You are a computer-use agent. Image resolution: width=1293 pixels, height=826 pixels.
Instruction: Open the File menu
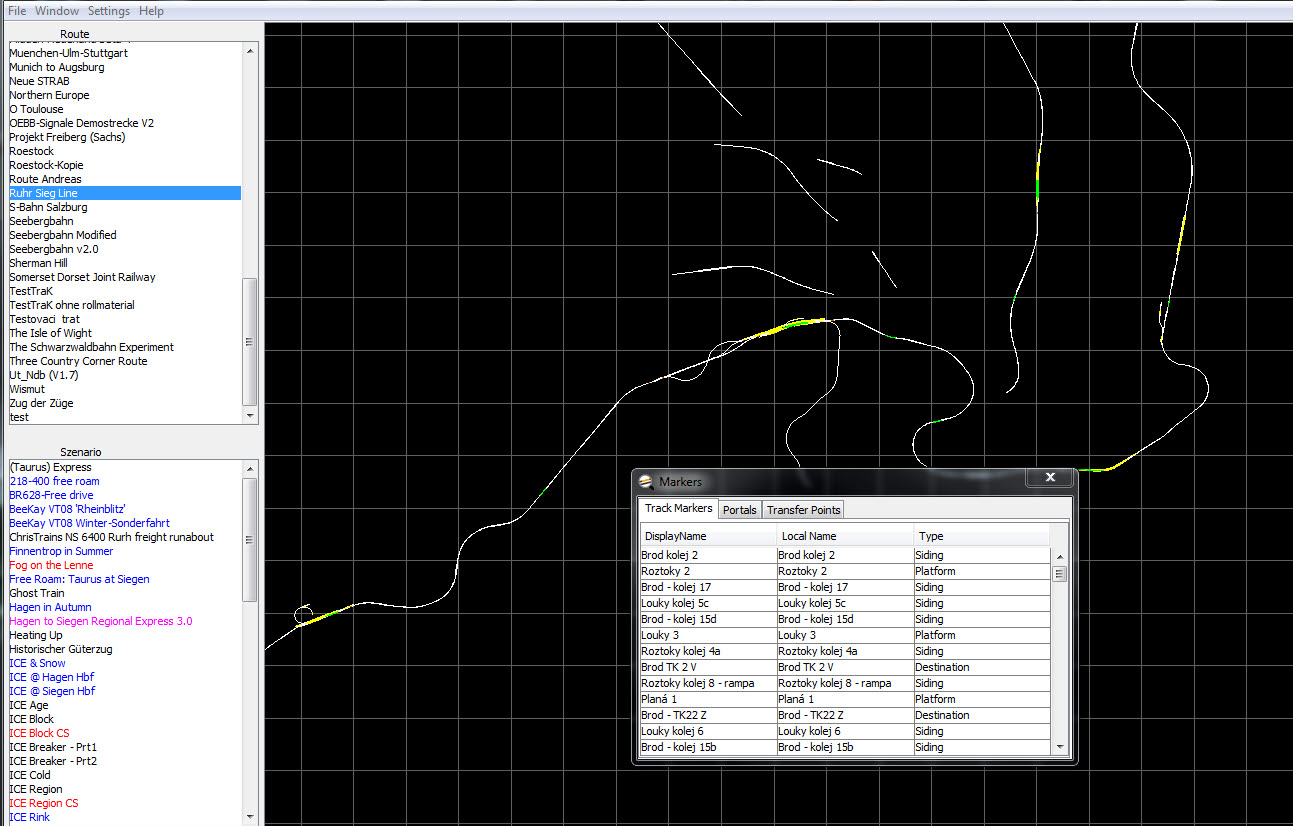[x=17, y=11]
